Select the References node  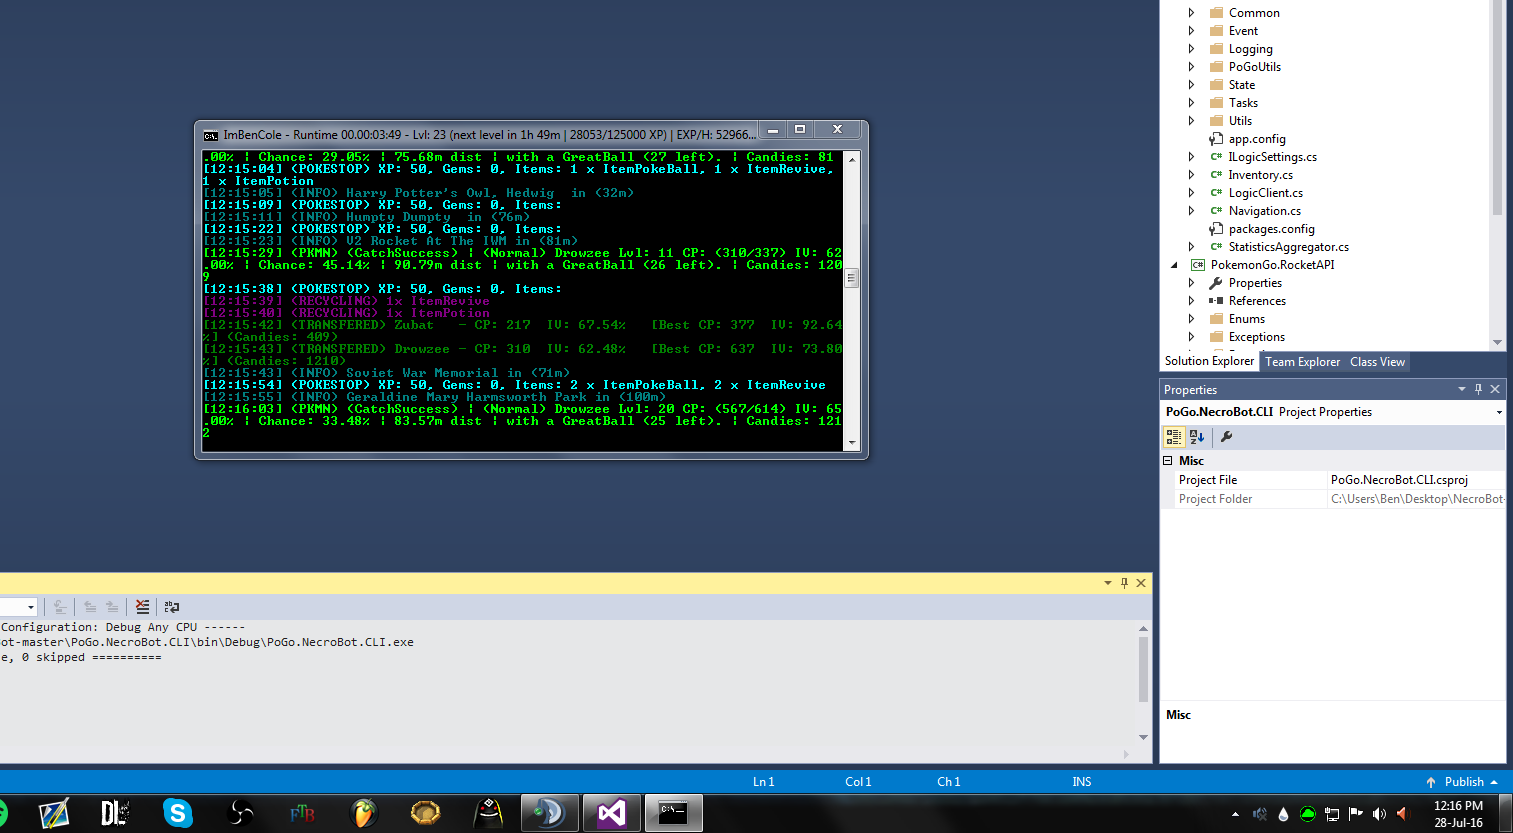click(1257, 301)
